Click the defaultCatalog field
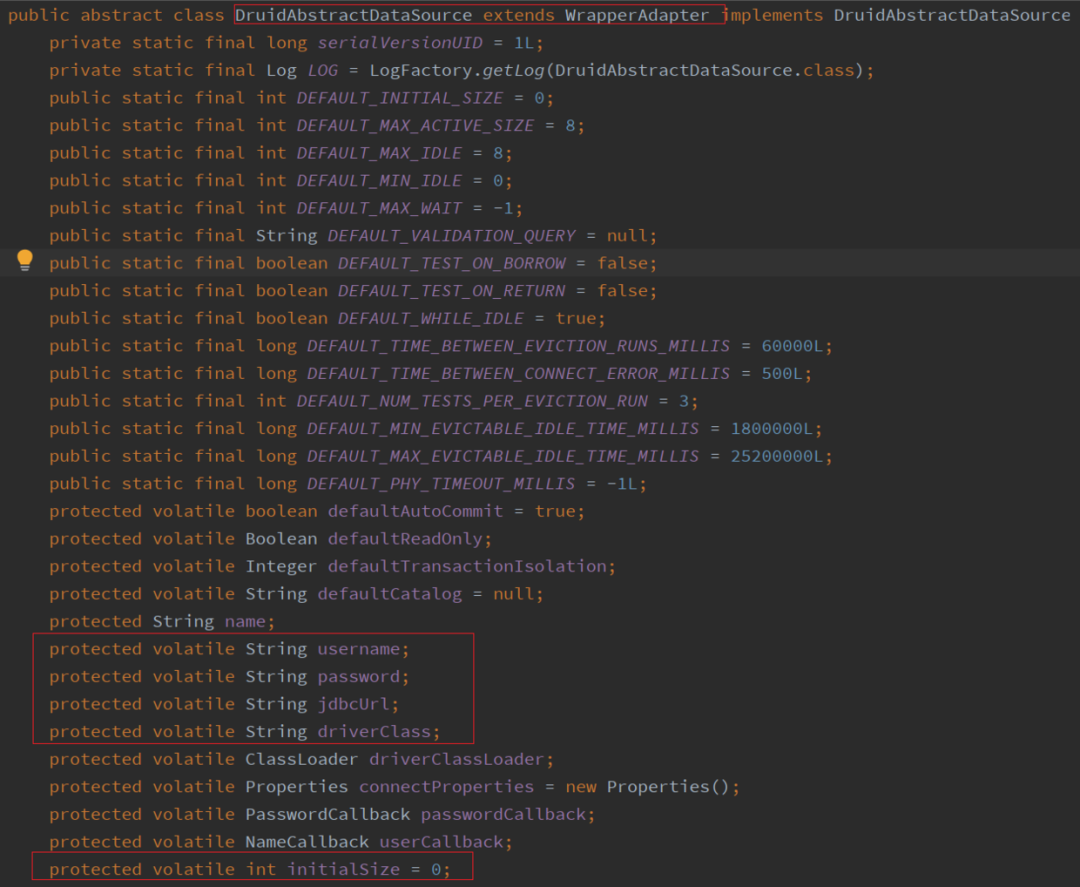This screenshot has width=1080, height=887. pyautogui.click(x=389, y=594)
